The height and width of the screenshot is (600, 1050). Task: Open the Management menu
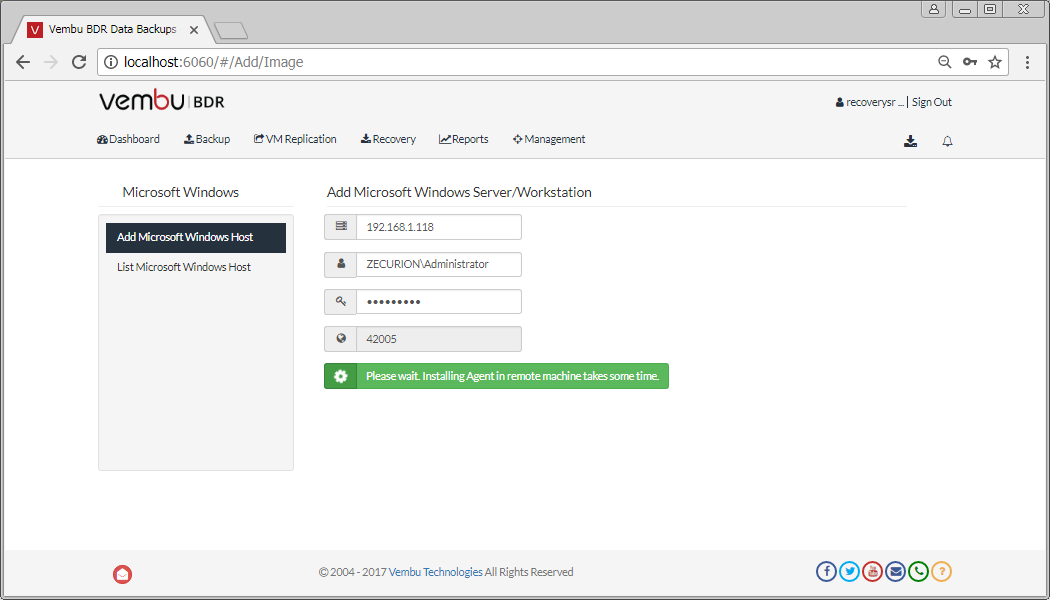coord(549,139)
